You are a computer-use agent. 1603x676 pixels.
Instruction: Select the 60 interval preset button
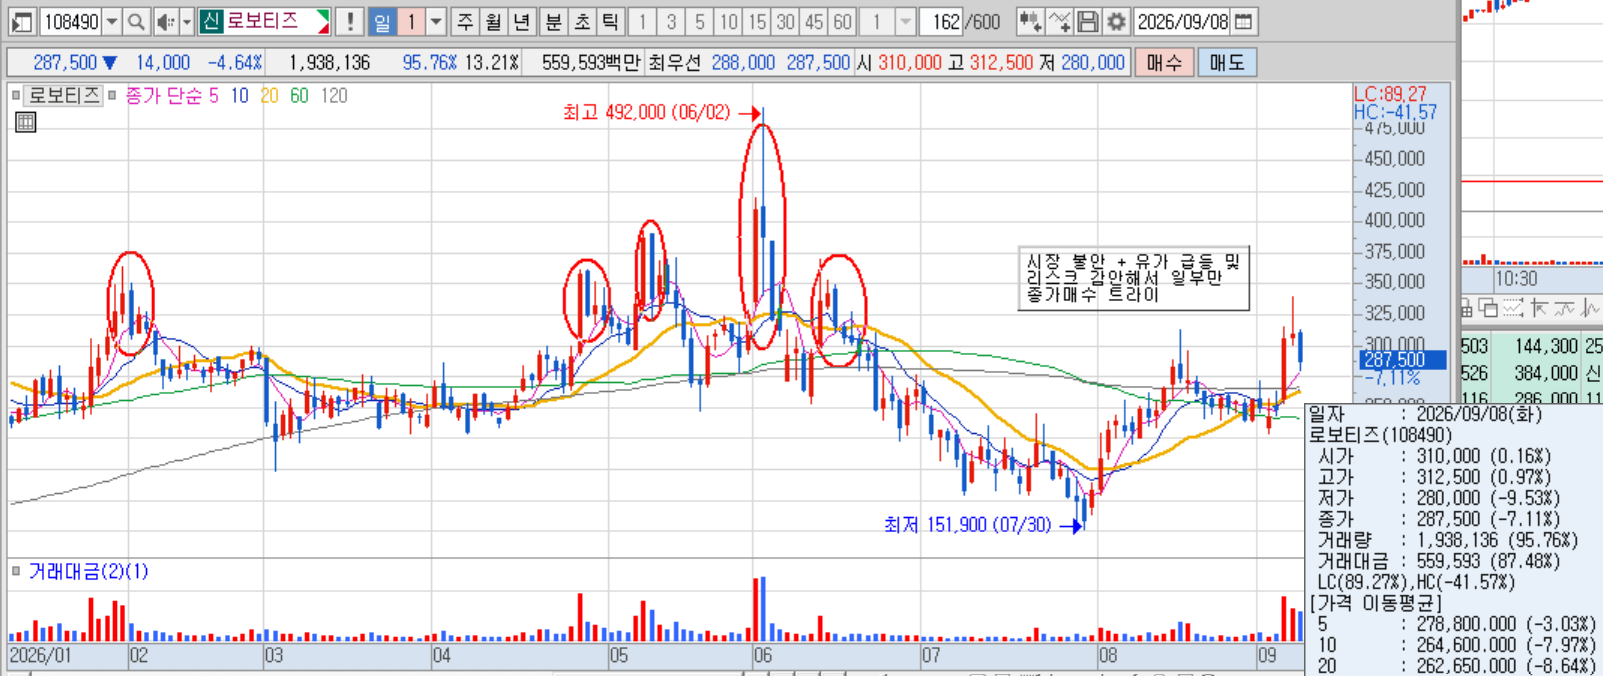[843, 21]
